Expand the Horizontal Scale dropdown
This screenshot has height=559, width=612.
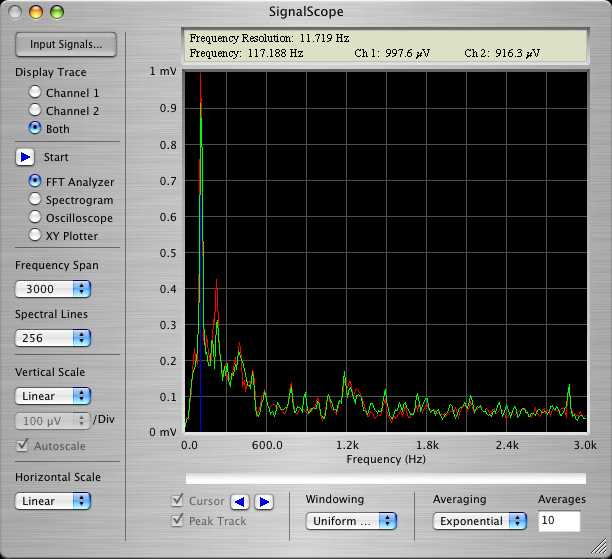click(x=53, y=501)
